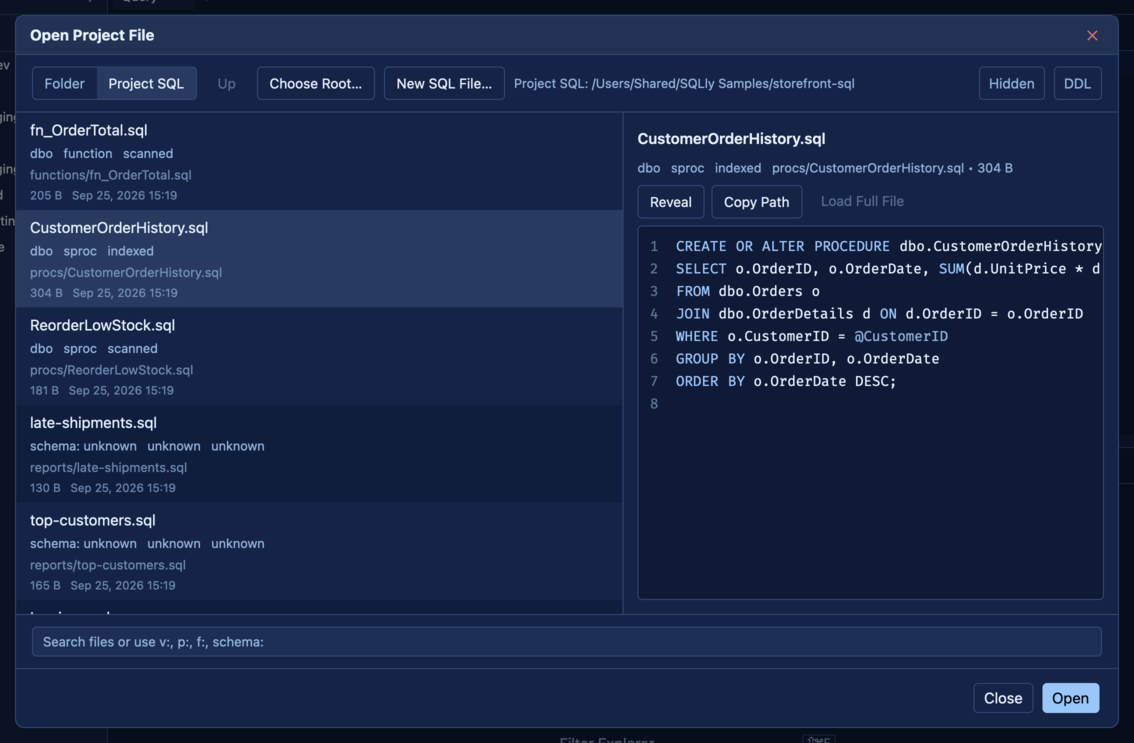Click Load Full File in preview

pyautogui.click(x=862, y=201)
